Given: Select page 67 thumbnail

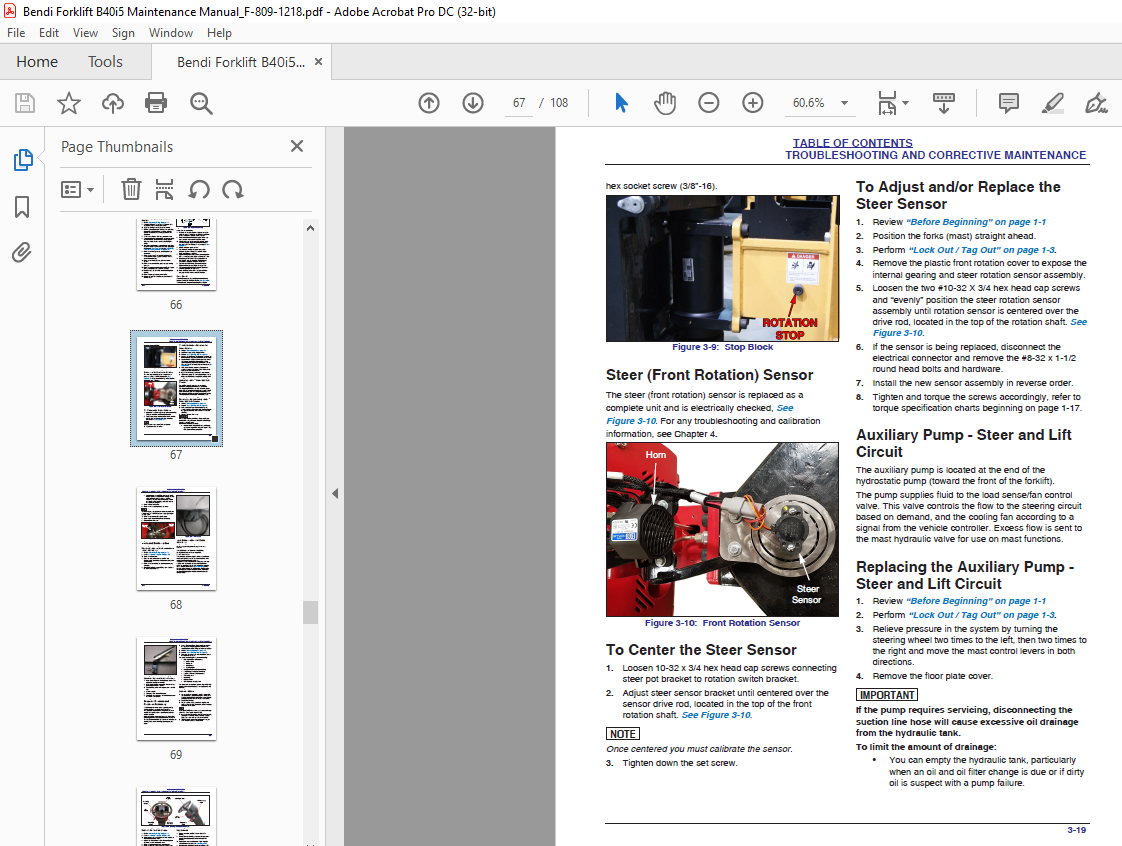Looking at the screenshot, I should [176, 388].
